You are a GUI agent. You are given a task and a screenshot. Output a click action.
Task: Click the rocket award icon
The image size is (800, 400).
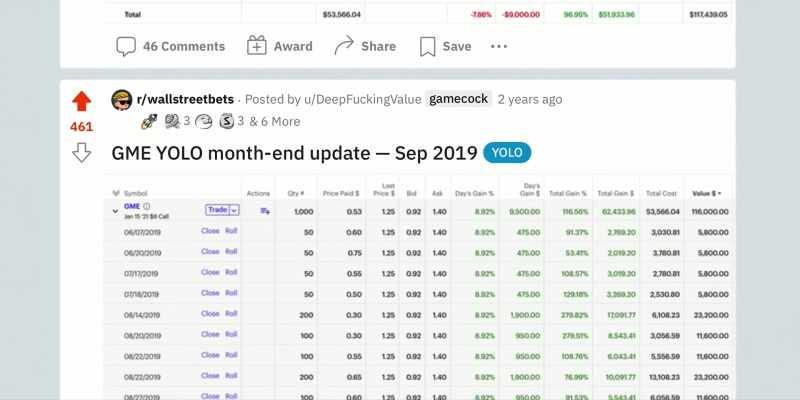149,121
